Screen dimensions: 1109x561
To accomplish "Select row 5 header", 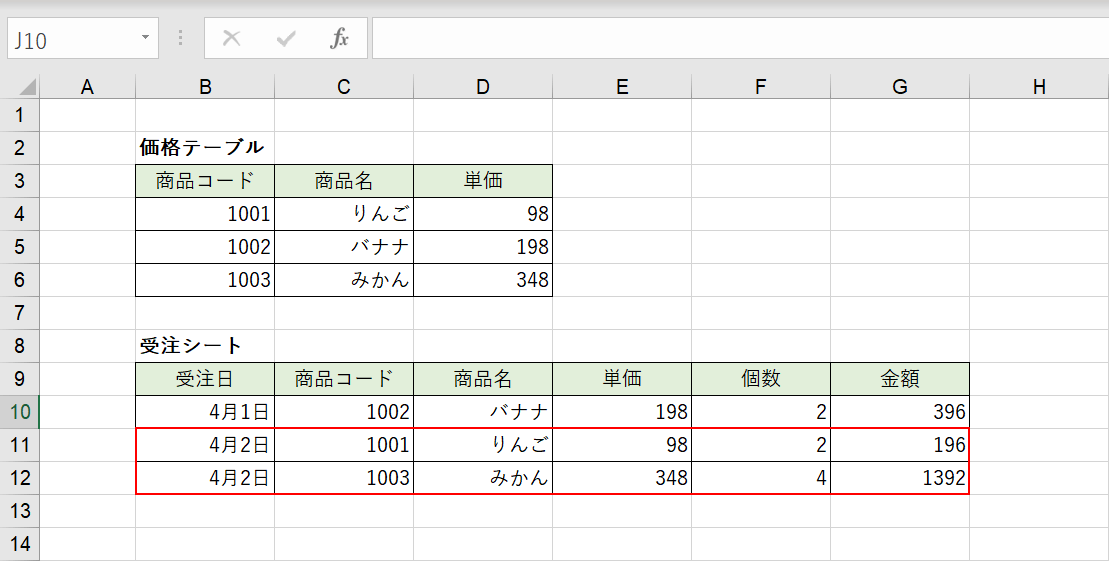I will 19,247.
